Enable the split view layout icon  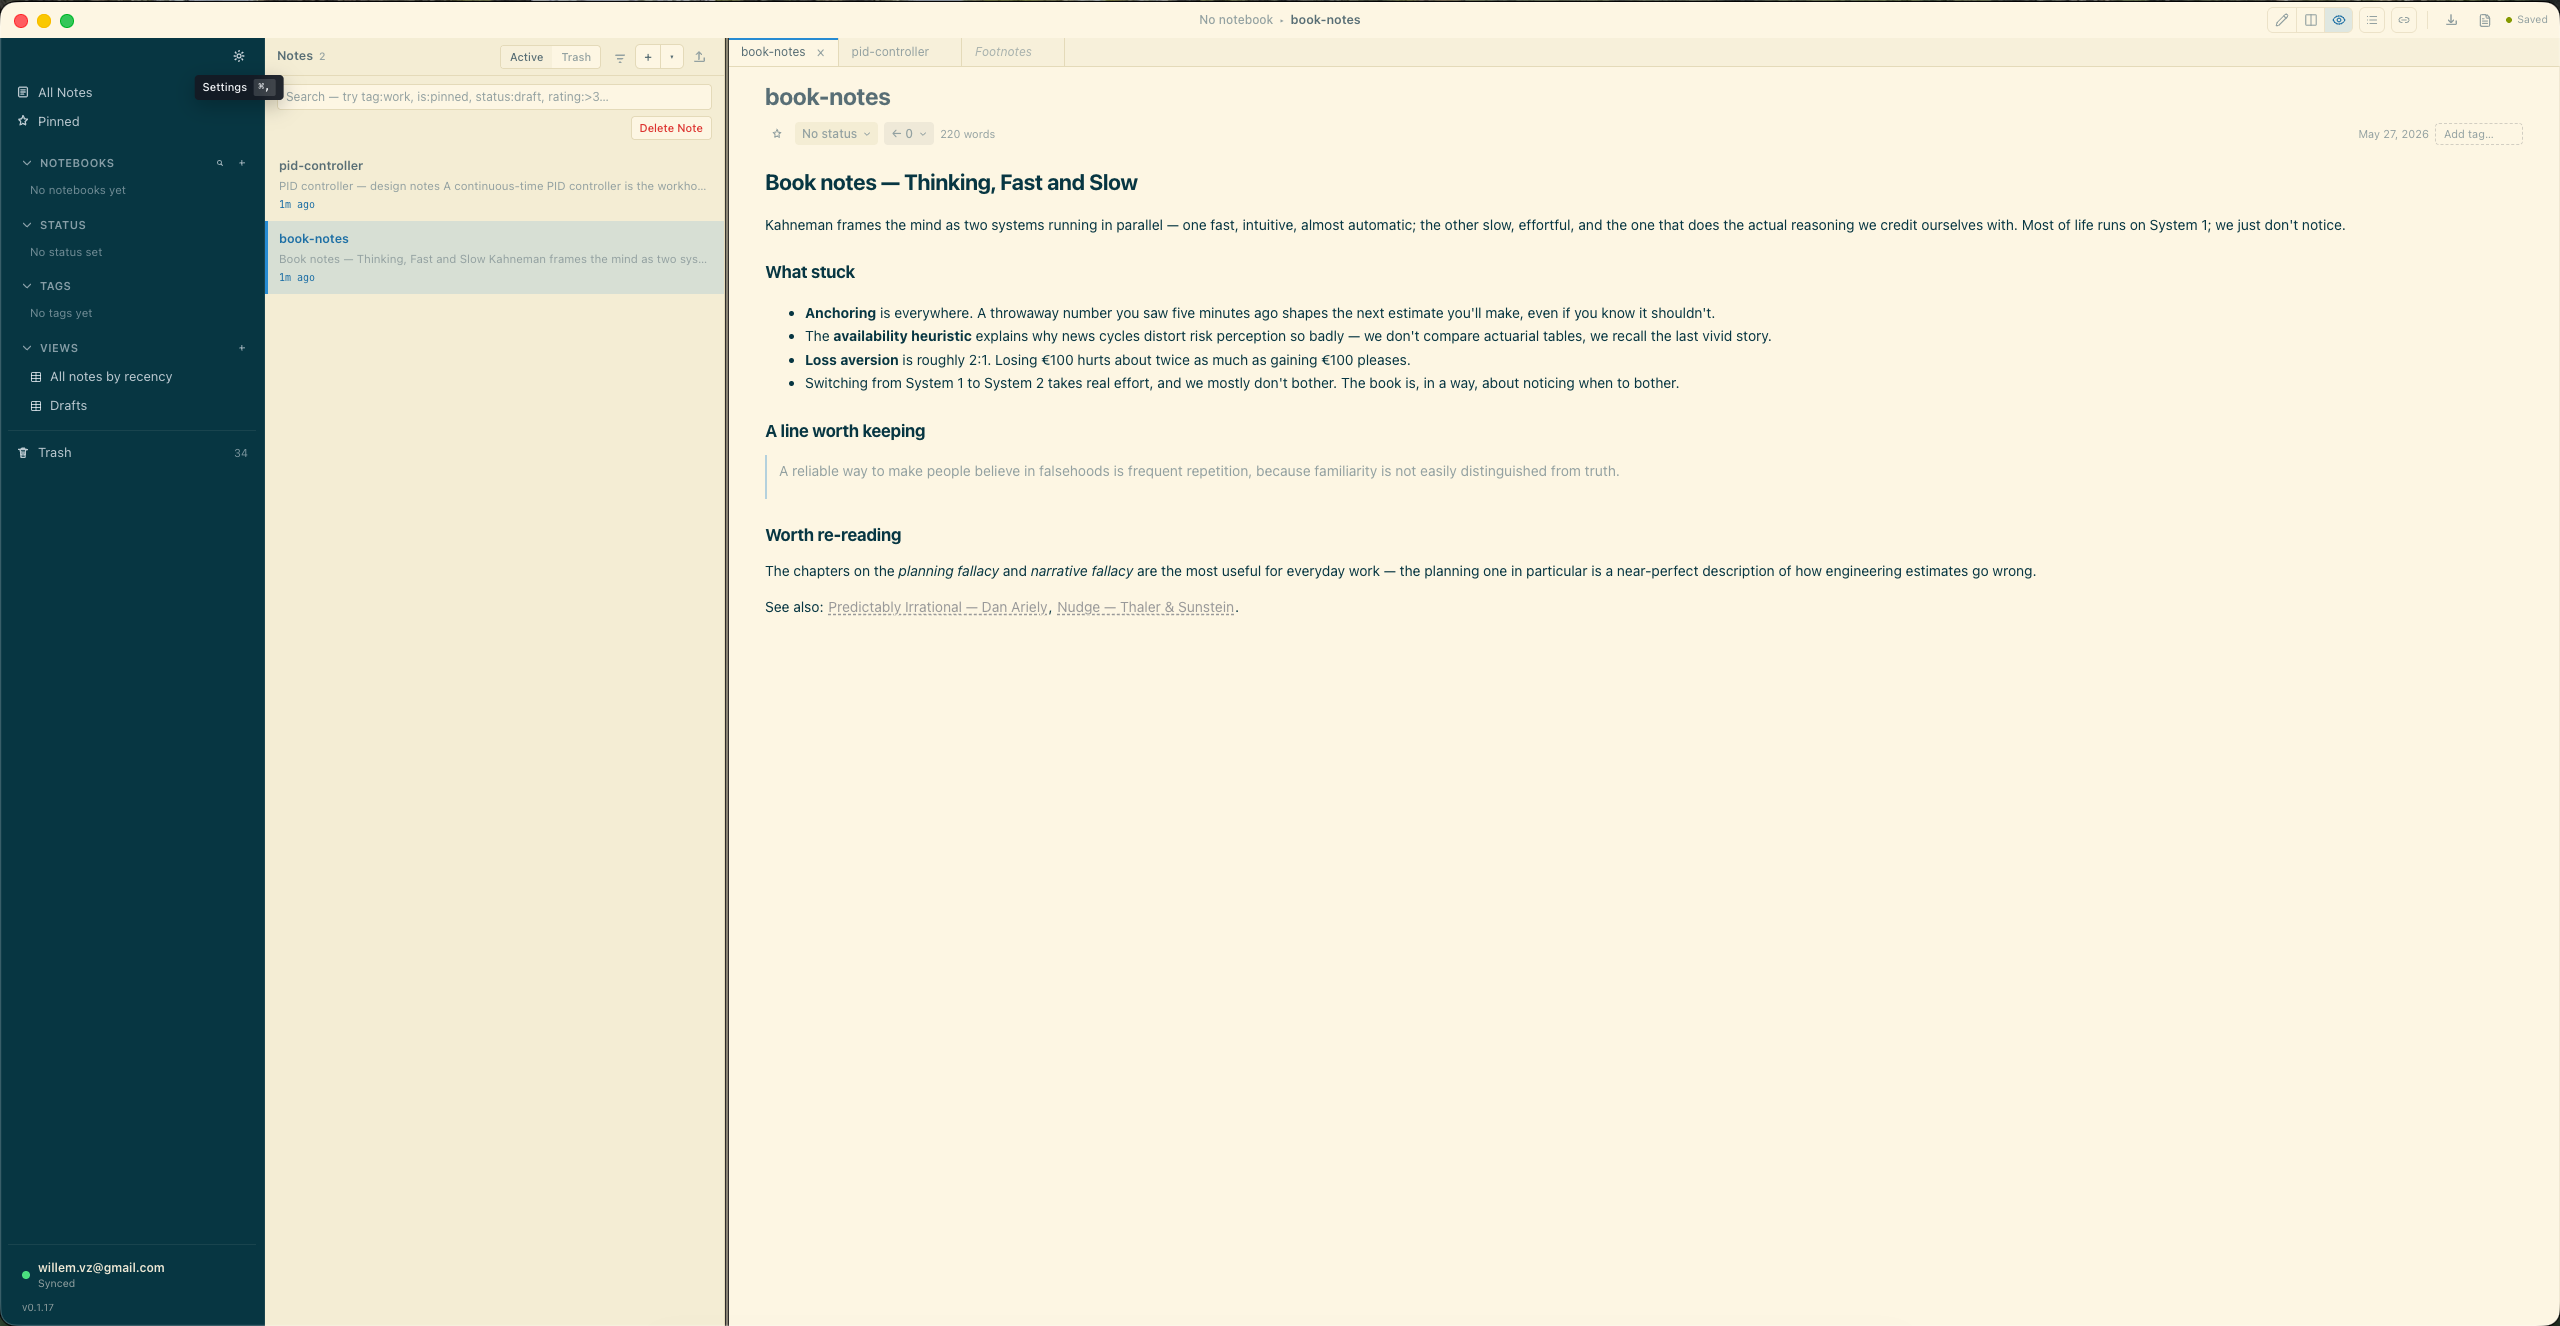(2311, 20)
